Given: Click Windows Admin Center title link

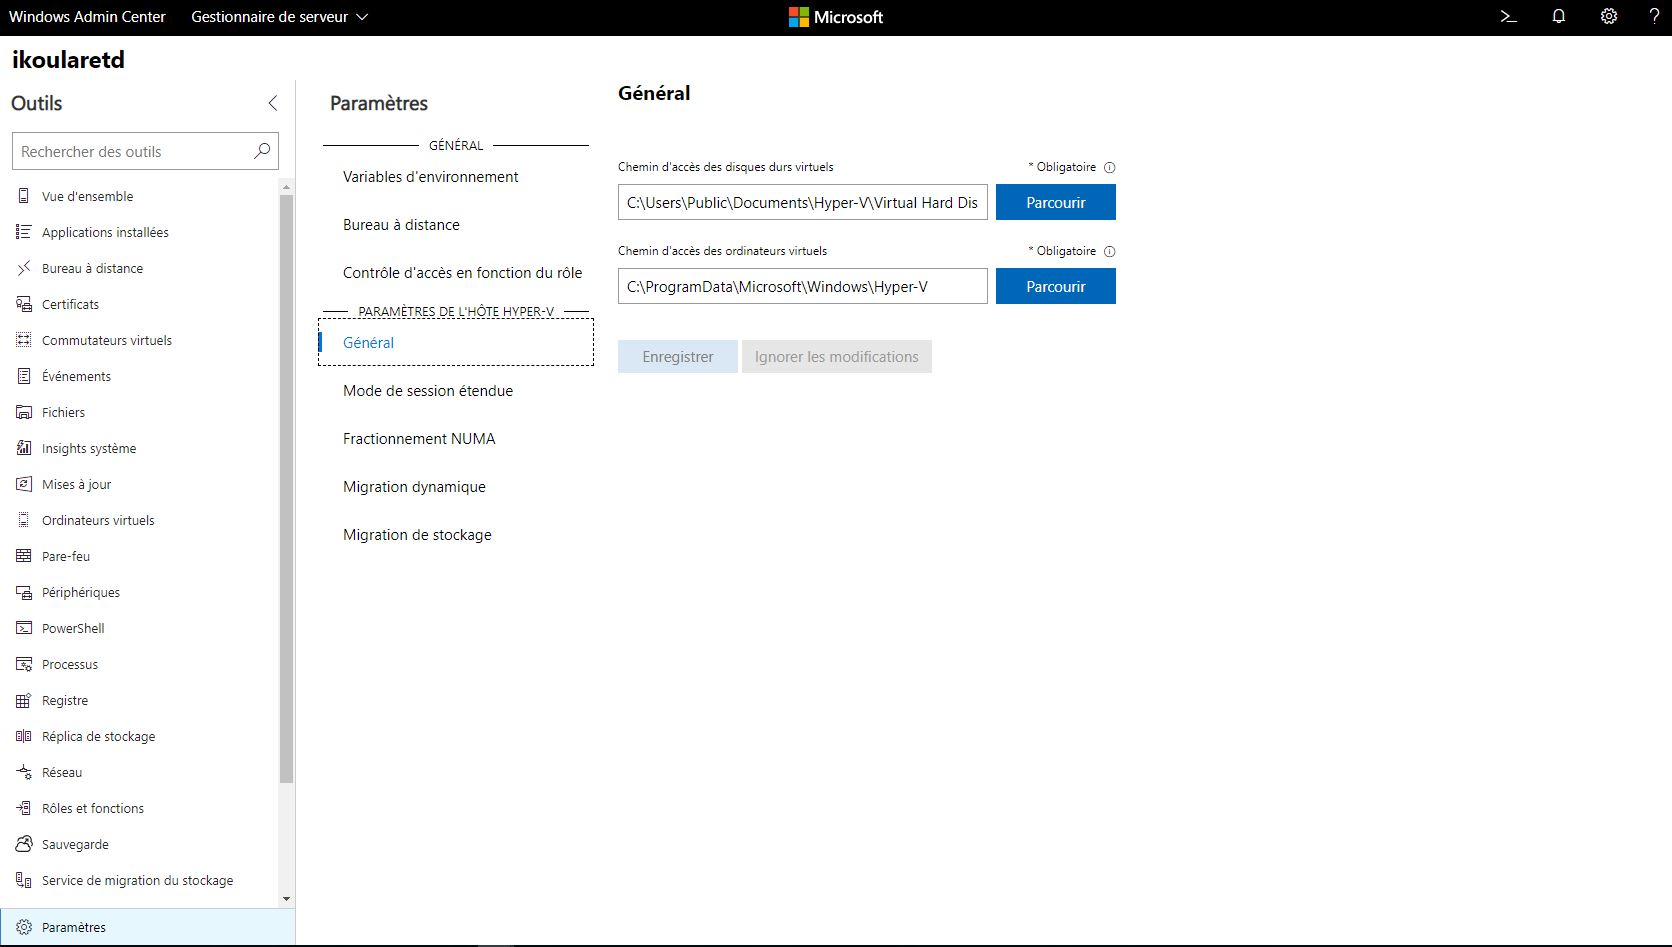Looking at the screenshot, I should coord(87,17).
